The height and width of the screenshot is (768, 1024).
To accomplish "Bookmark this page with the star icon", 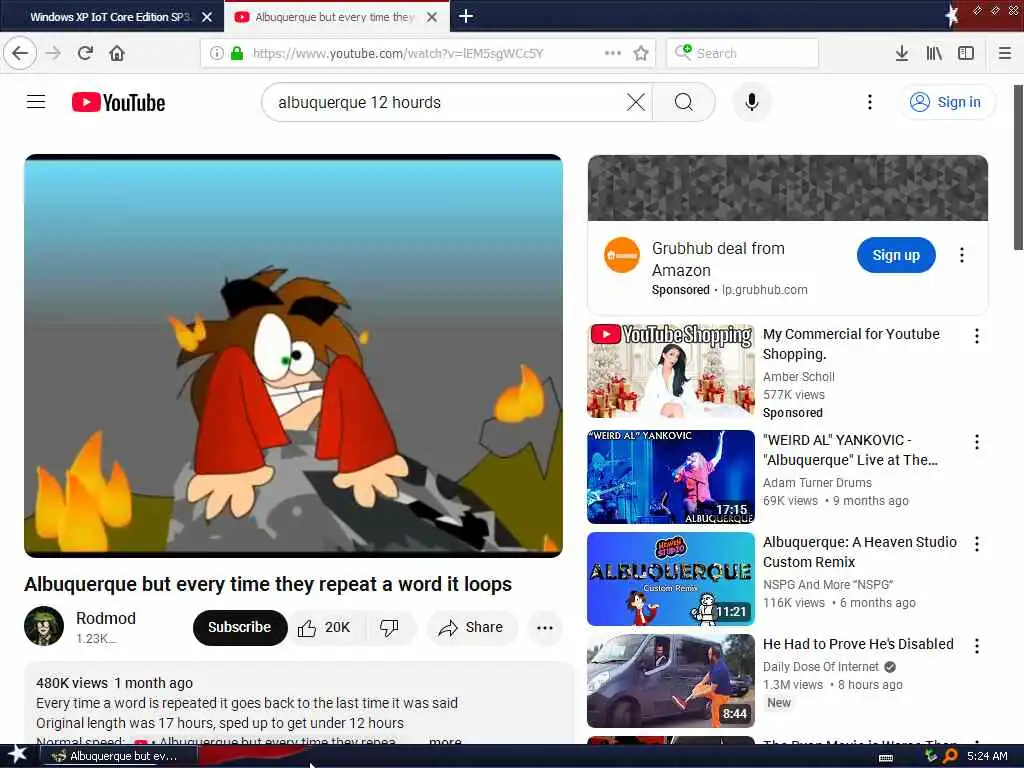I will pos(641,53).
